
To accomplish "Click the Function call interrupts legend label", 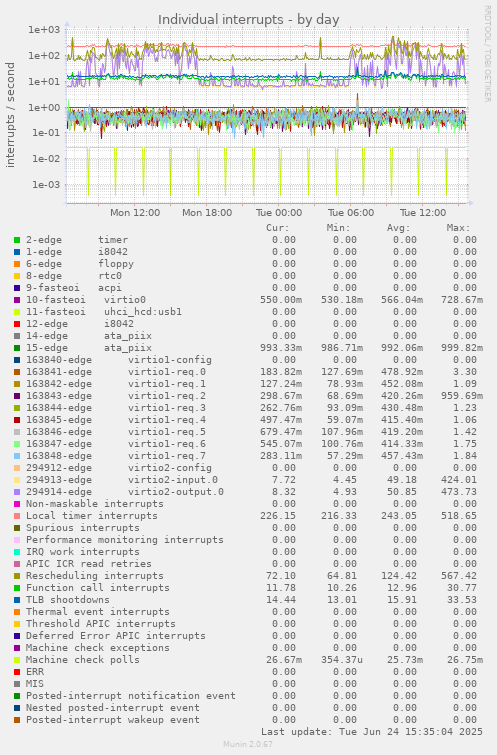I will [x=98, y=588].
